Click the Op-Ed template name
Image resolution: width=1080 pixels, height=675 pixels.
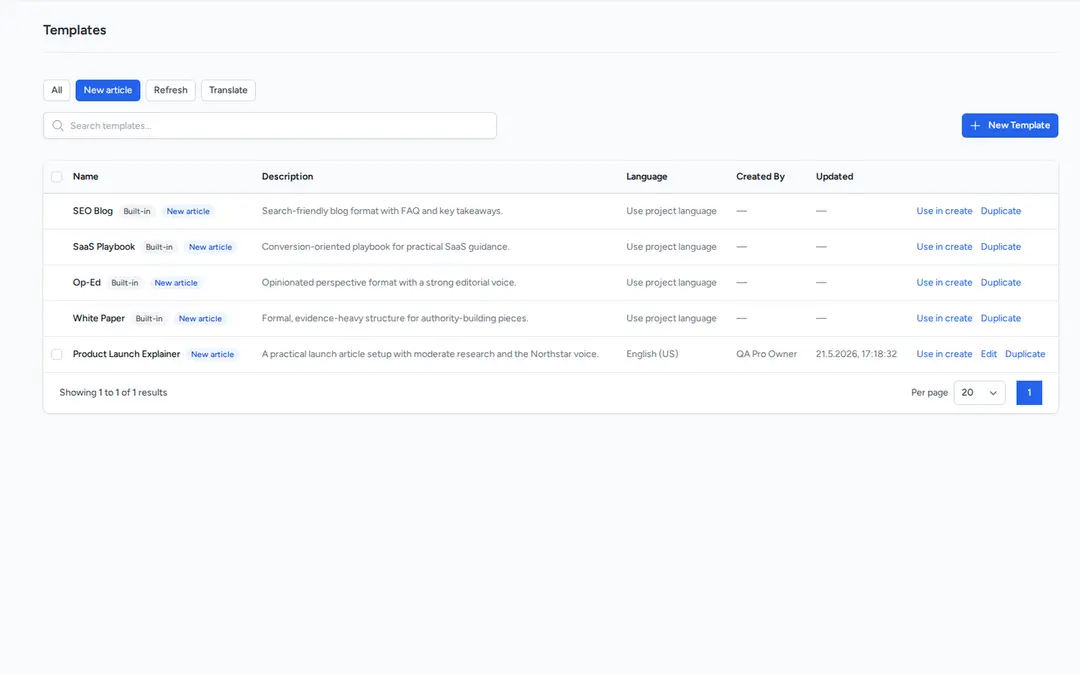[x=87, y=282]
